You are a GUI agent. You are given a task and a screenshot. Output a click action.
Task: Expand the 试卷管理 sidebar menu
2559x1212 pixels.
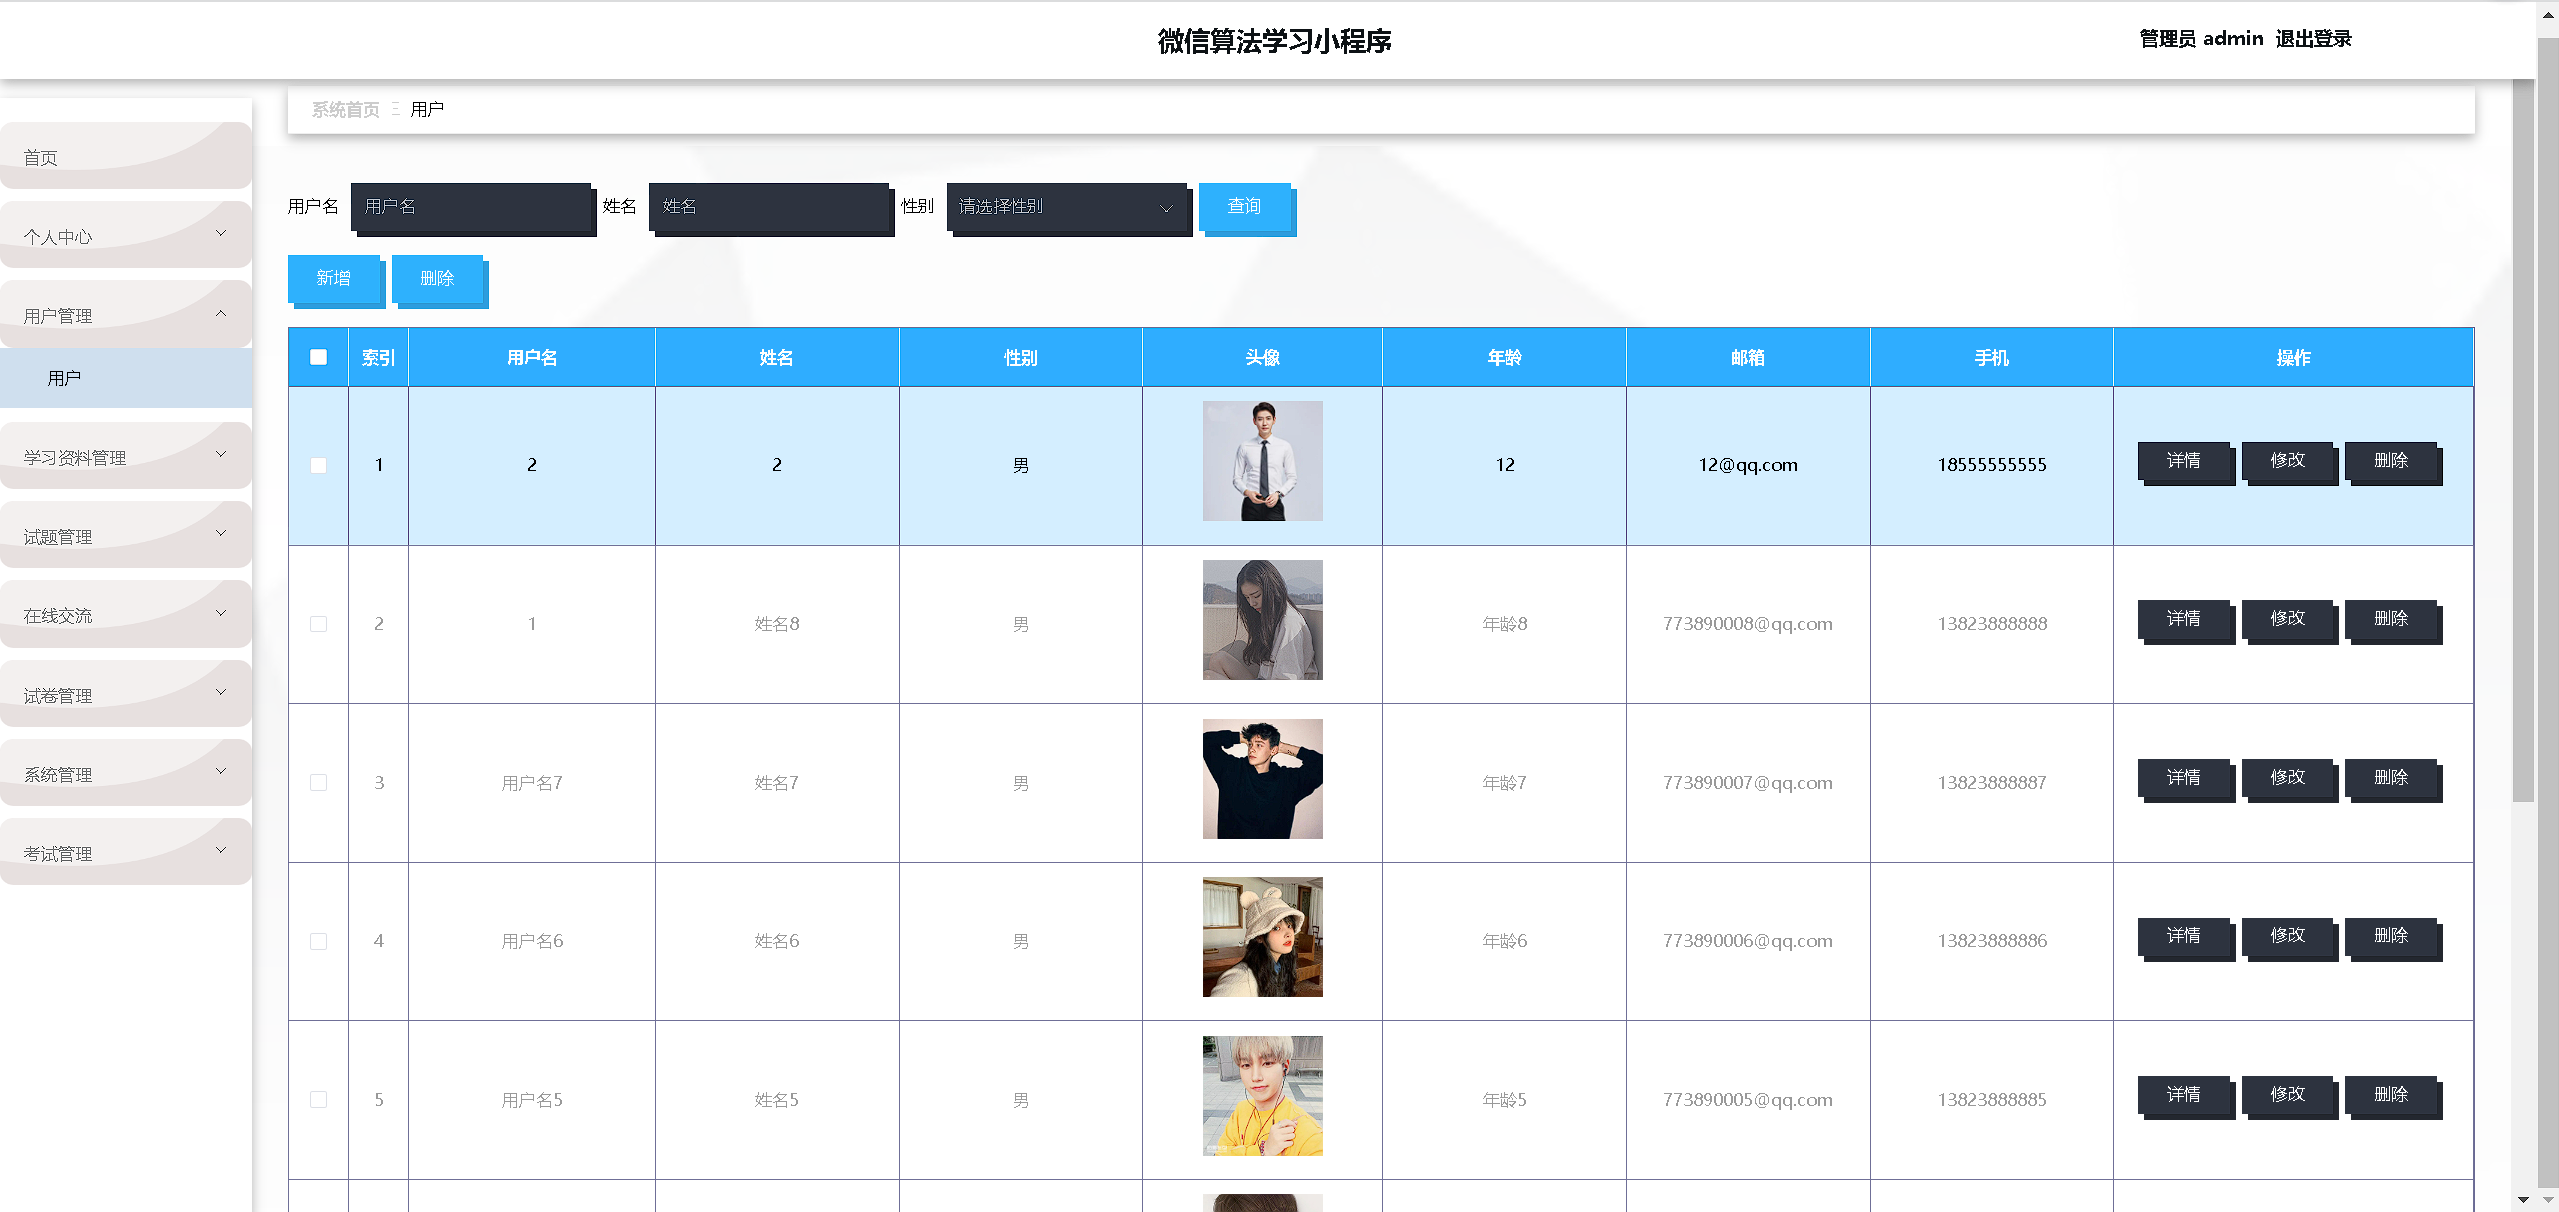(126, 694)
